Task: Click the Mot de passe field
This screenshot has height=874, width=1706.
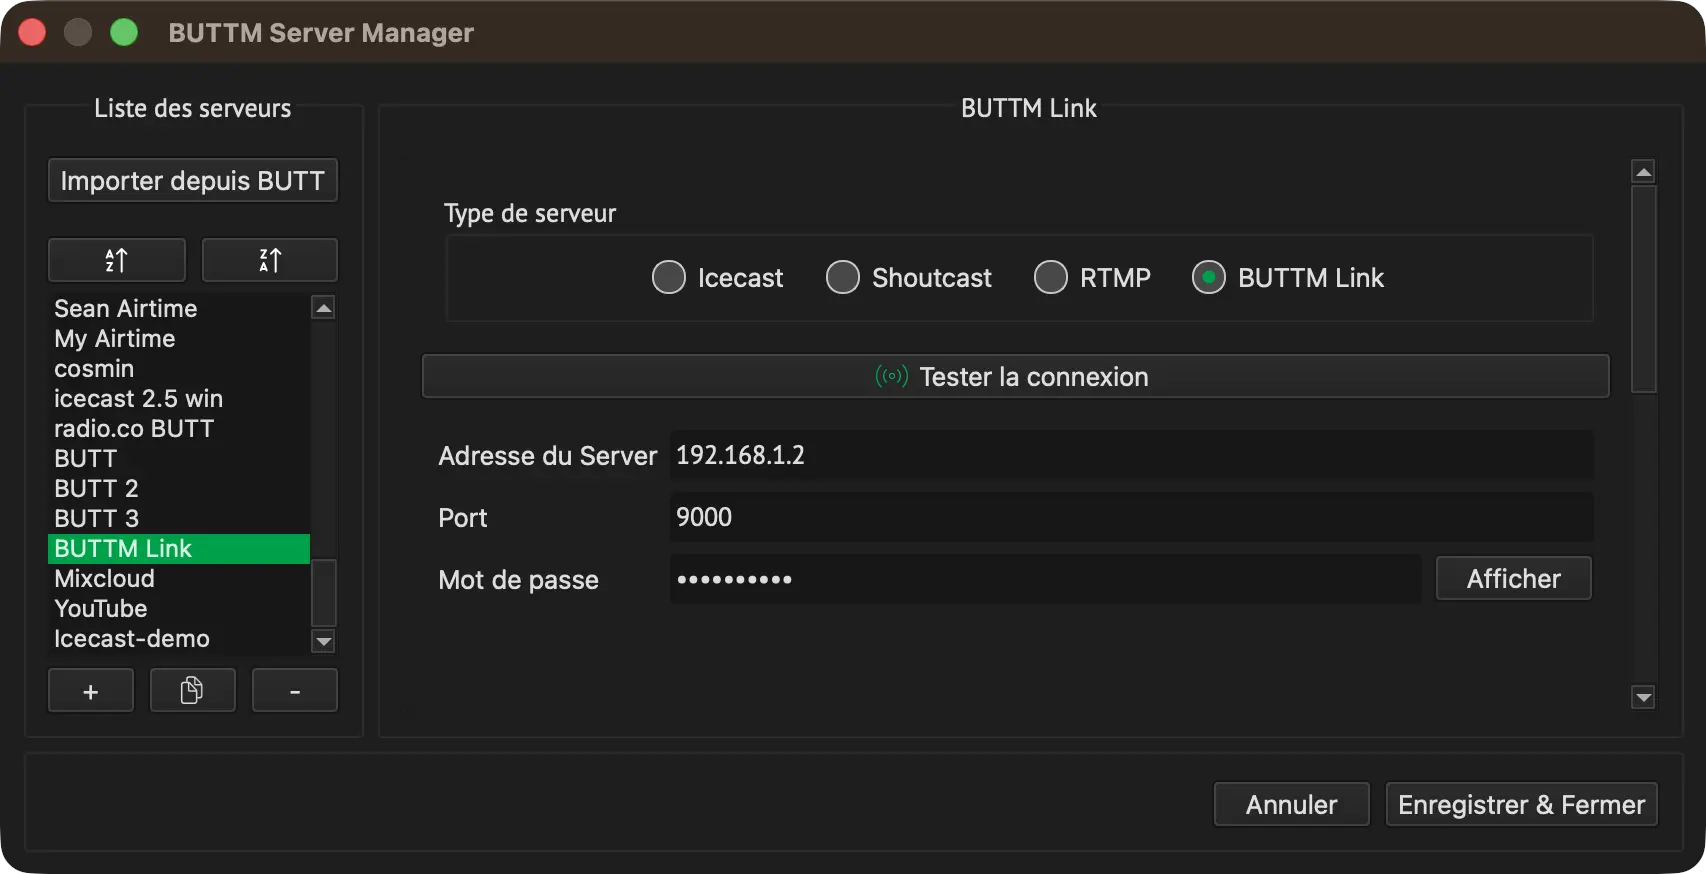Action: [1045, 580]
